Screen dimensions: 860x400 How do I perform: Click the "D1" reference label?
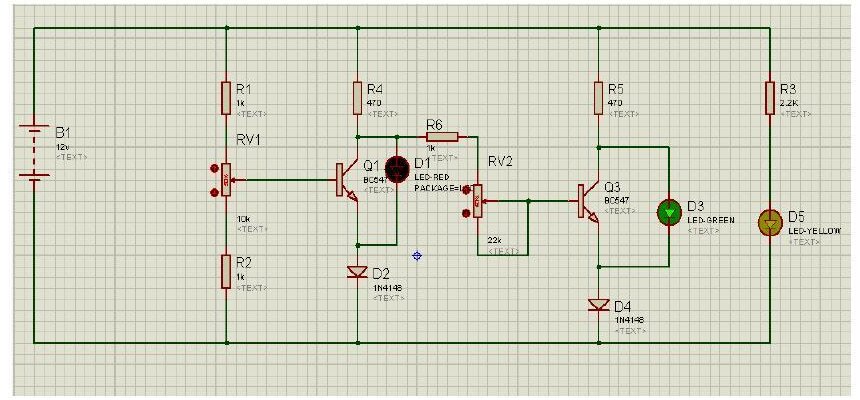point(422,163)
